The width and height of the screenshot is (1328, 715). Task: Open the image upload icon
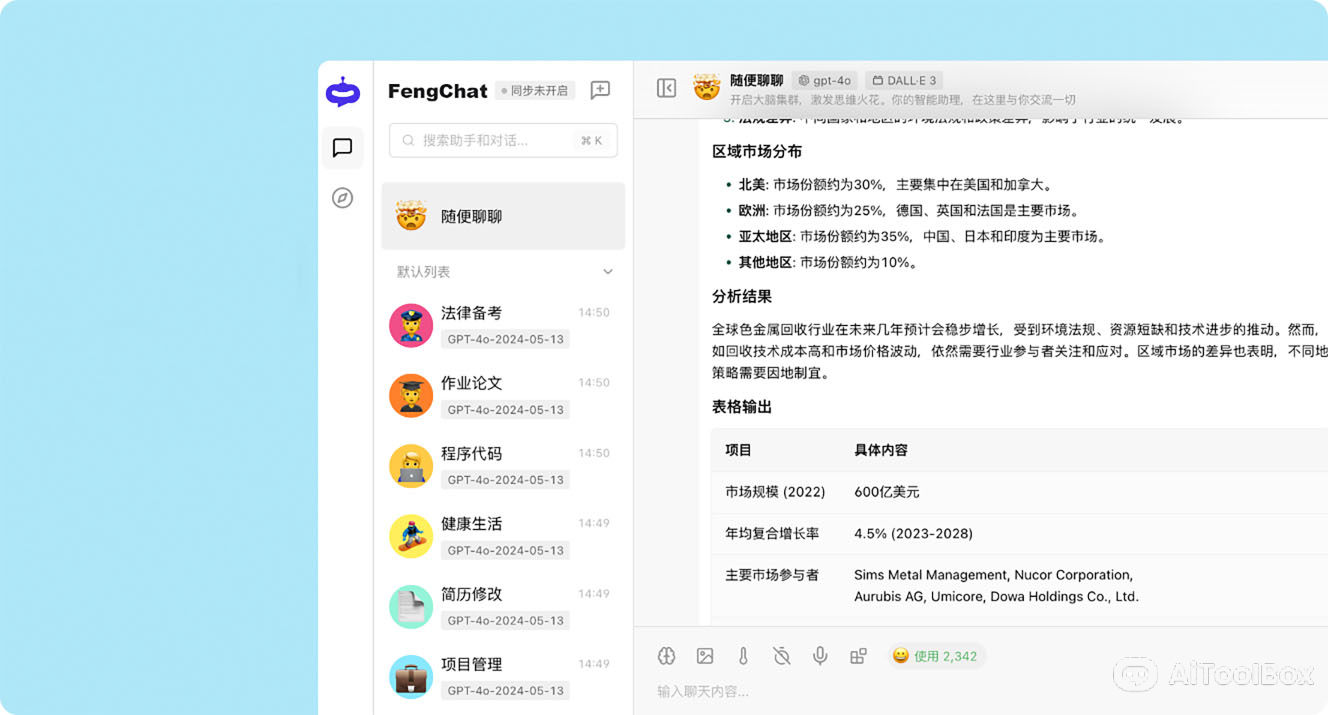[705, 655]
